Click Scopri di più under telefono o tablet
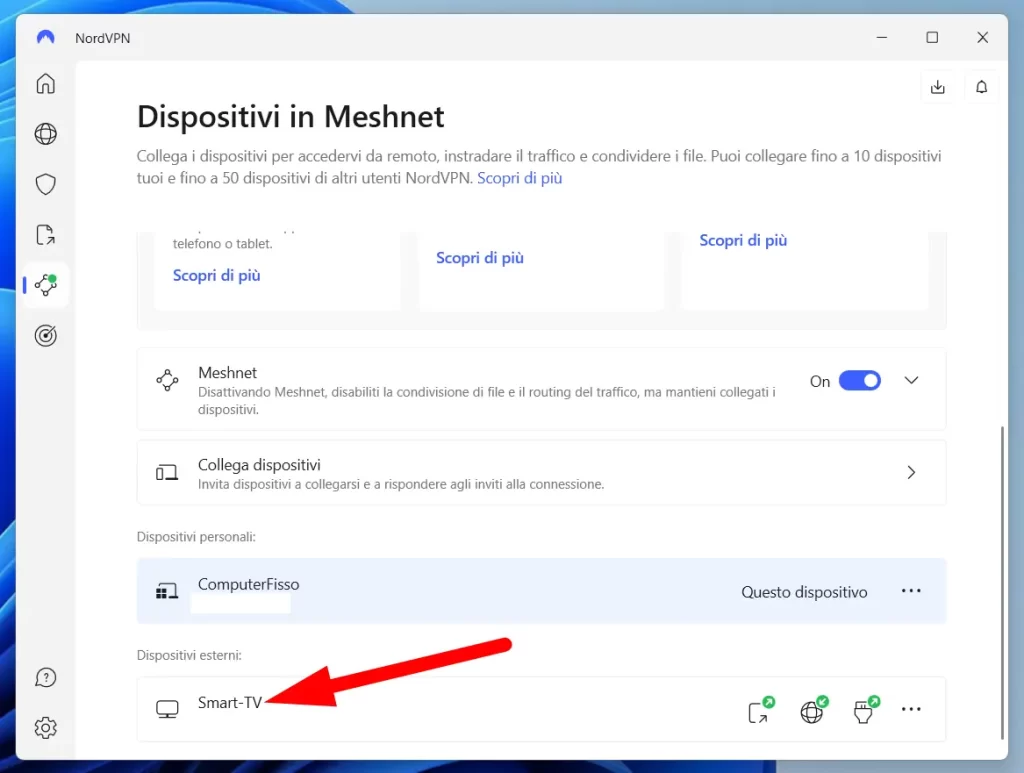Image resolution: width=1024 pixels, height=773 pixels. coord(217,276)
